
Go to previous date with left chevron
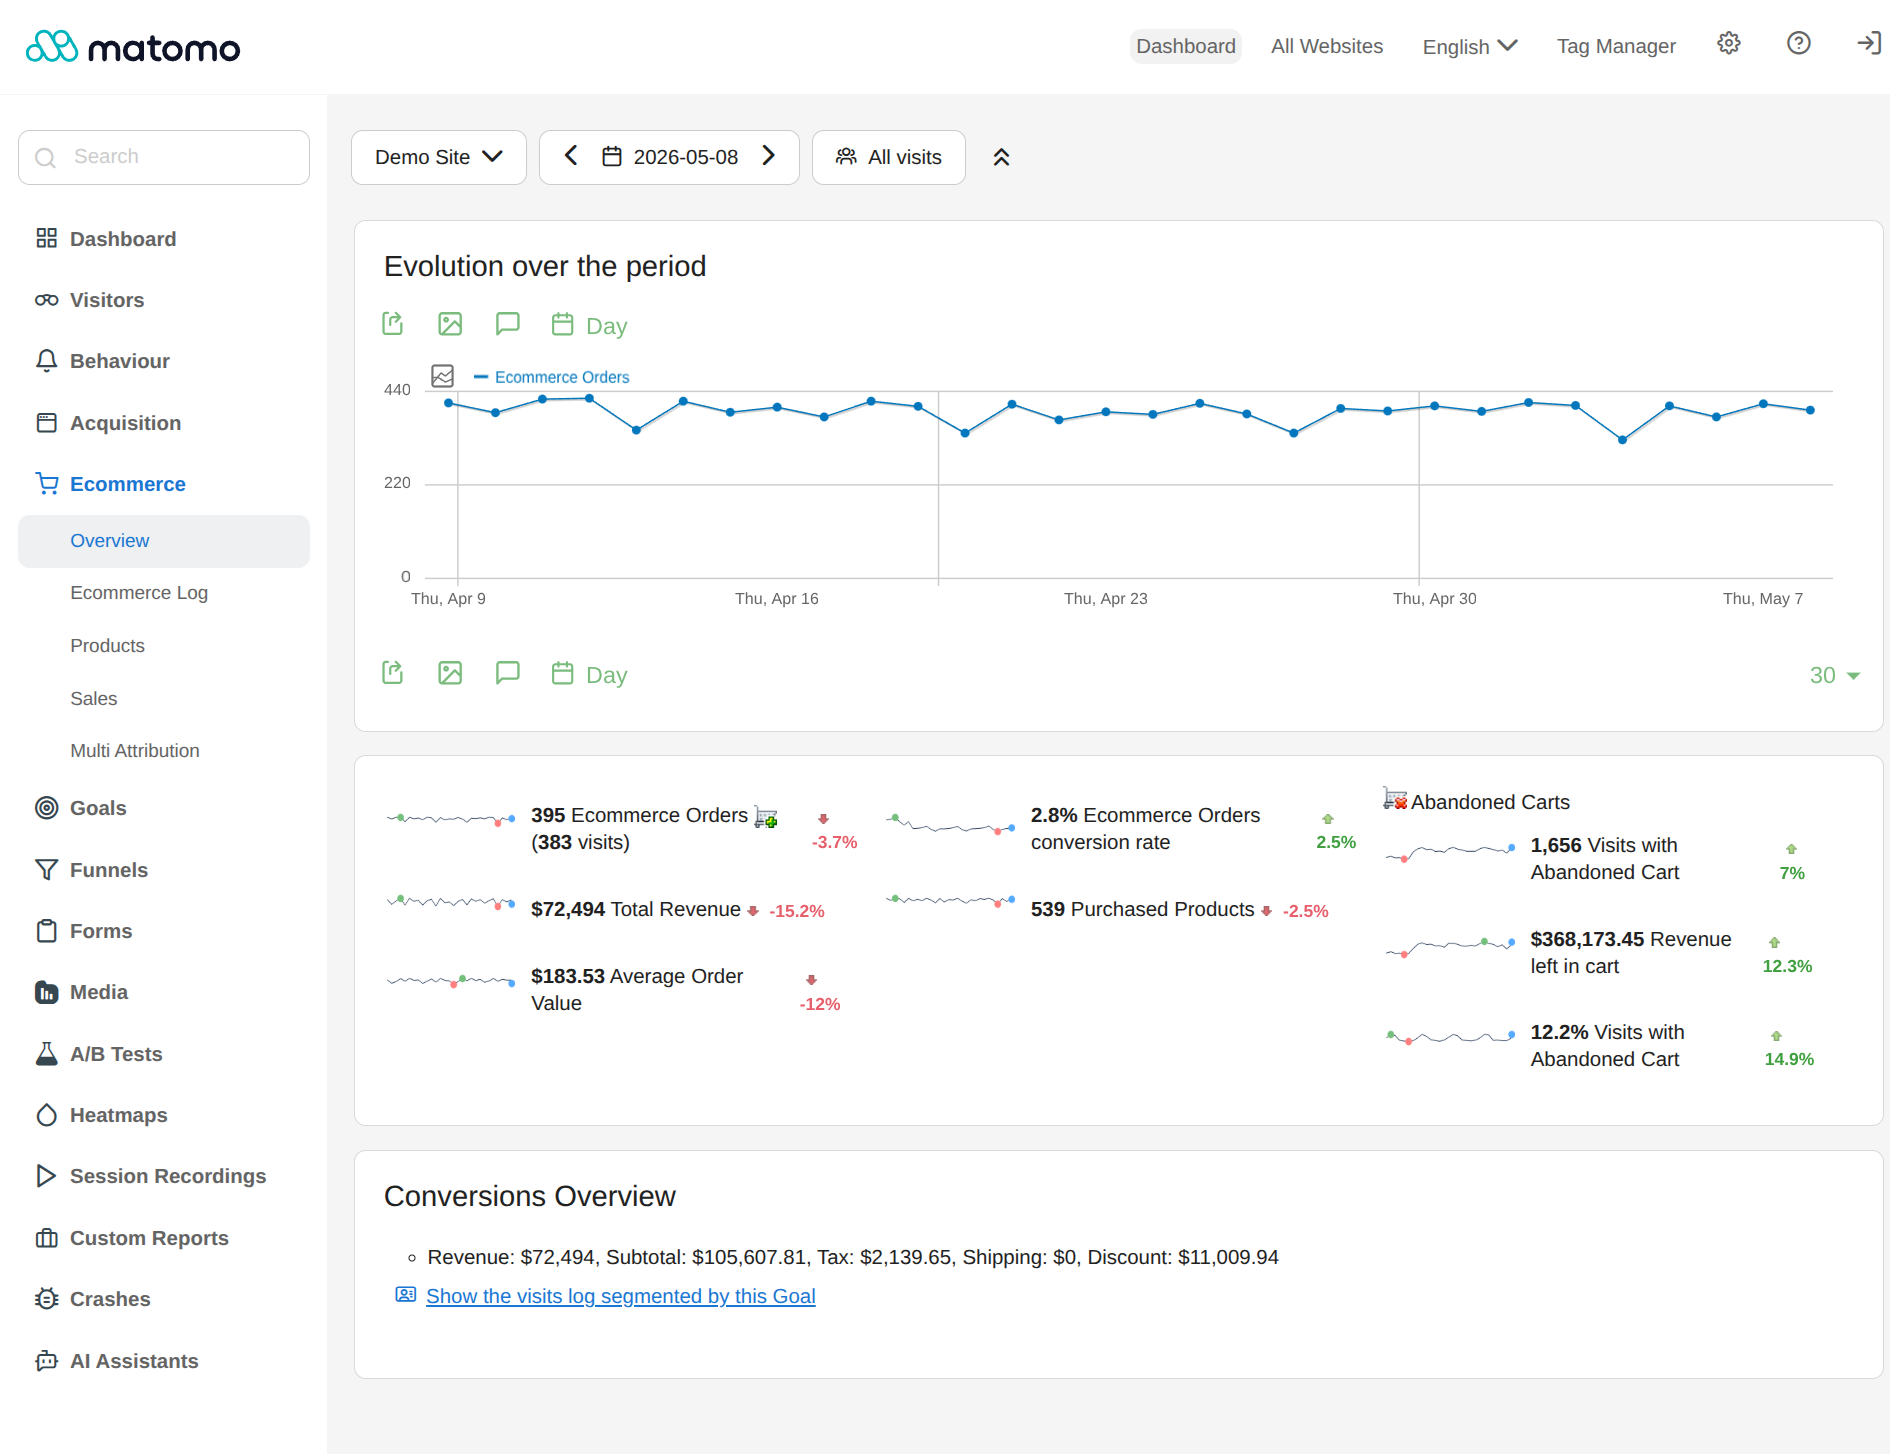coord(571,156)
